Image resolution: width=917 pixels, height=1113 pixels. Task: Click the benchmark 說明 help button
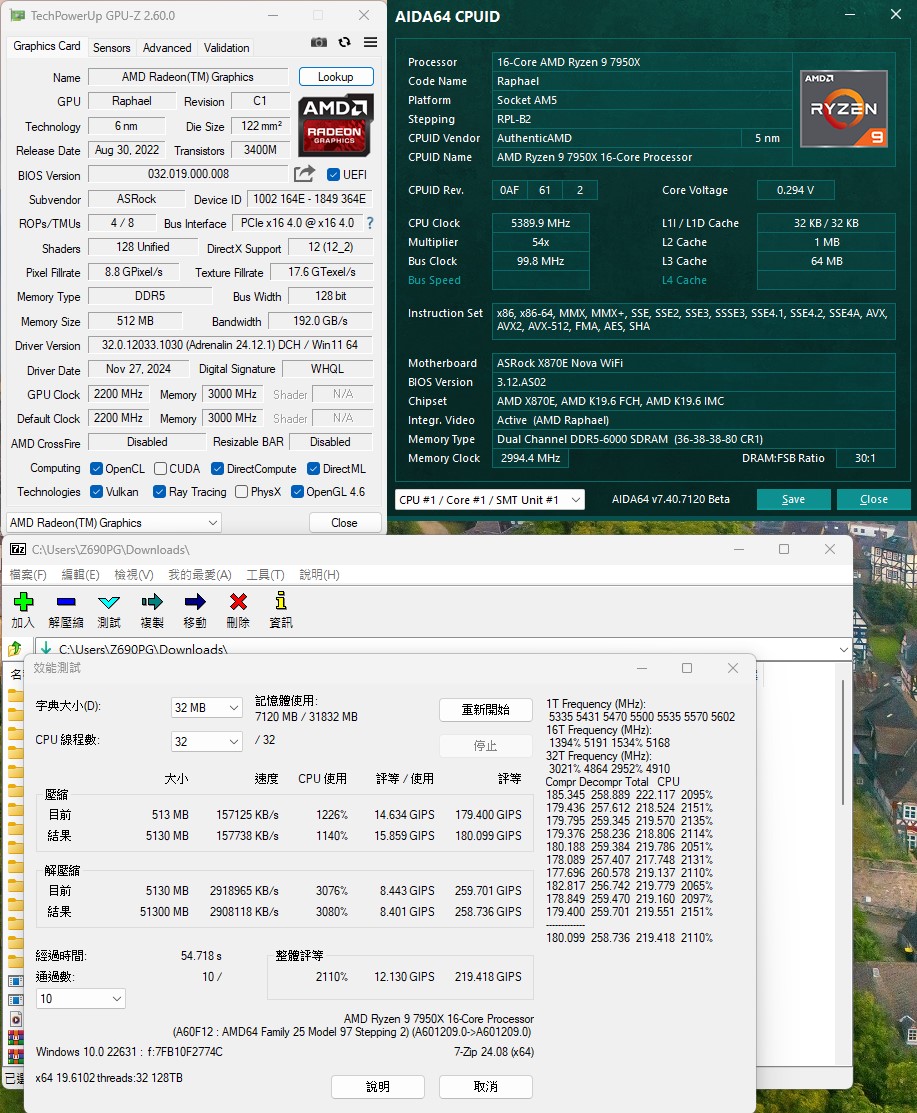click(378, 1087)
